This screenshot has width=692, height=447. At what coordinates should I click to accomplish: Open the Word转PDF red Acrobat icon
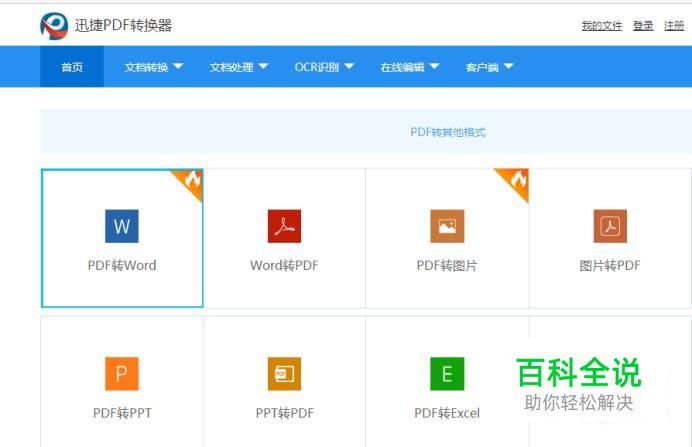pos(284,226)
